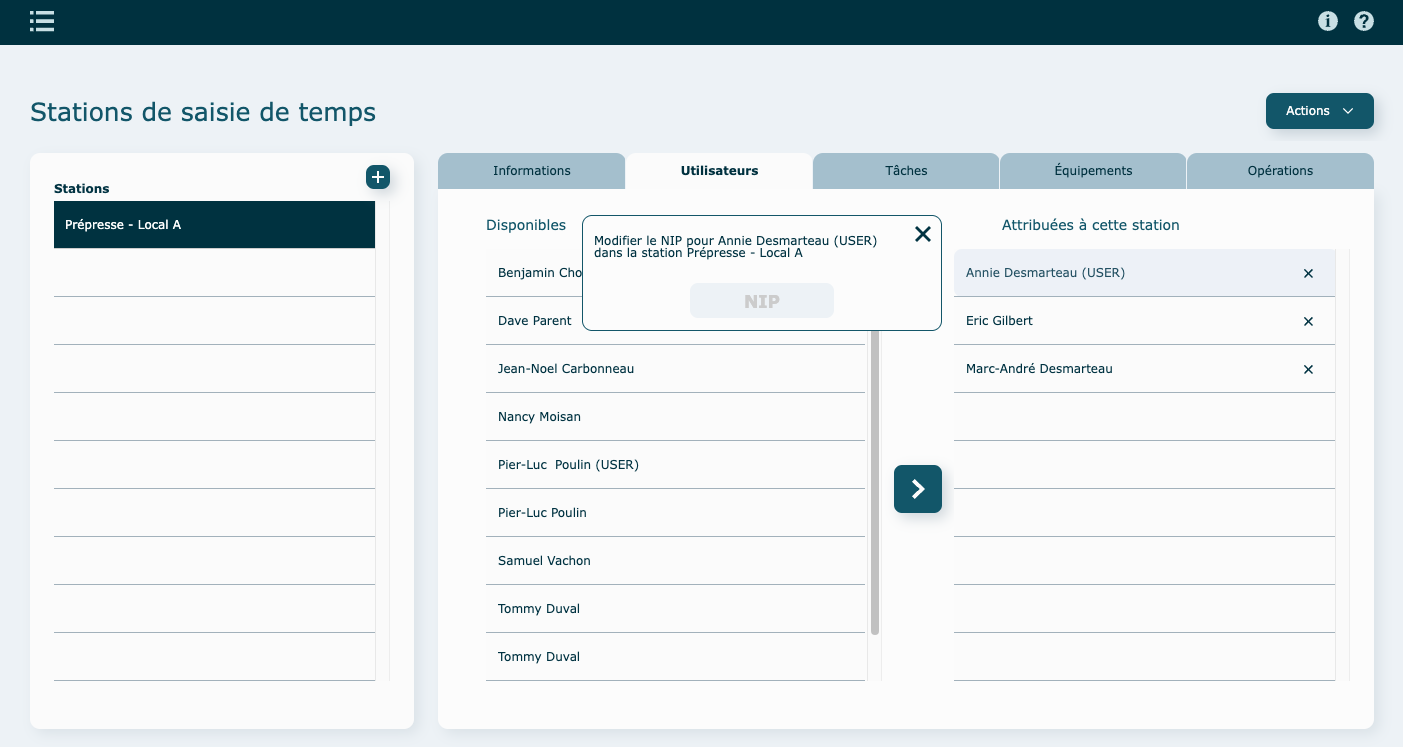
Task: Select the Opérations tab
Action: click(1280, 171)
